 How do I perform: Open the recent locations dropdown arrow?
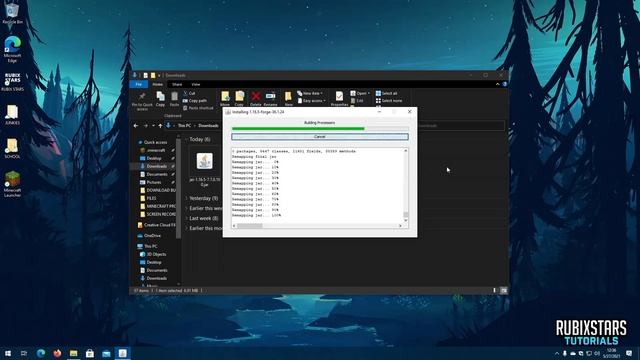tap(153, 126)
